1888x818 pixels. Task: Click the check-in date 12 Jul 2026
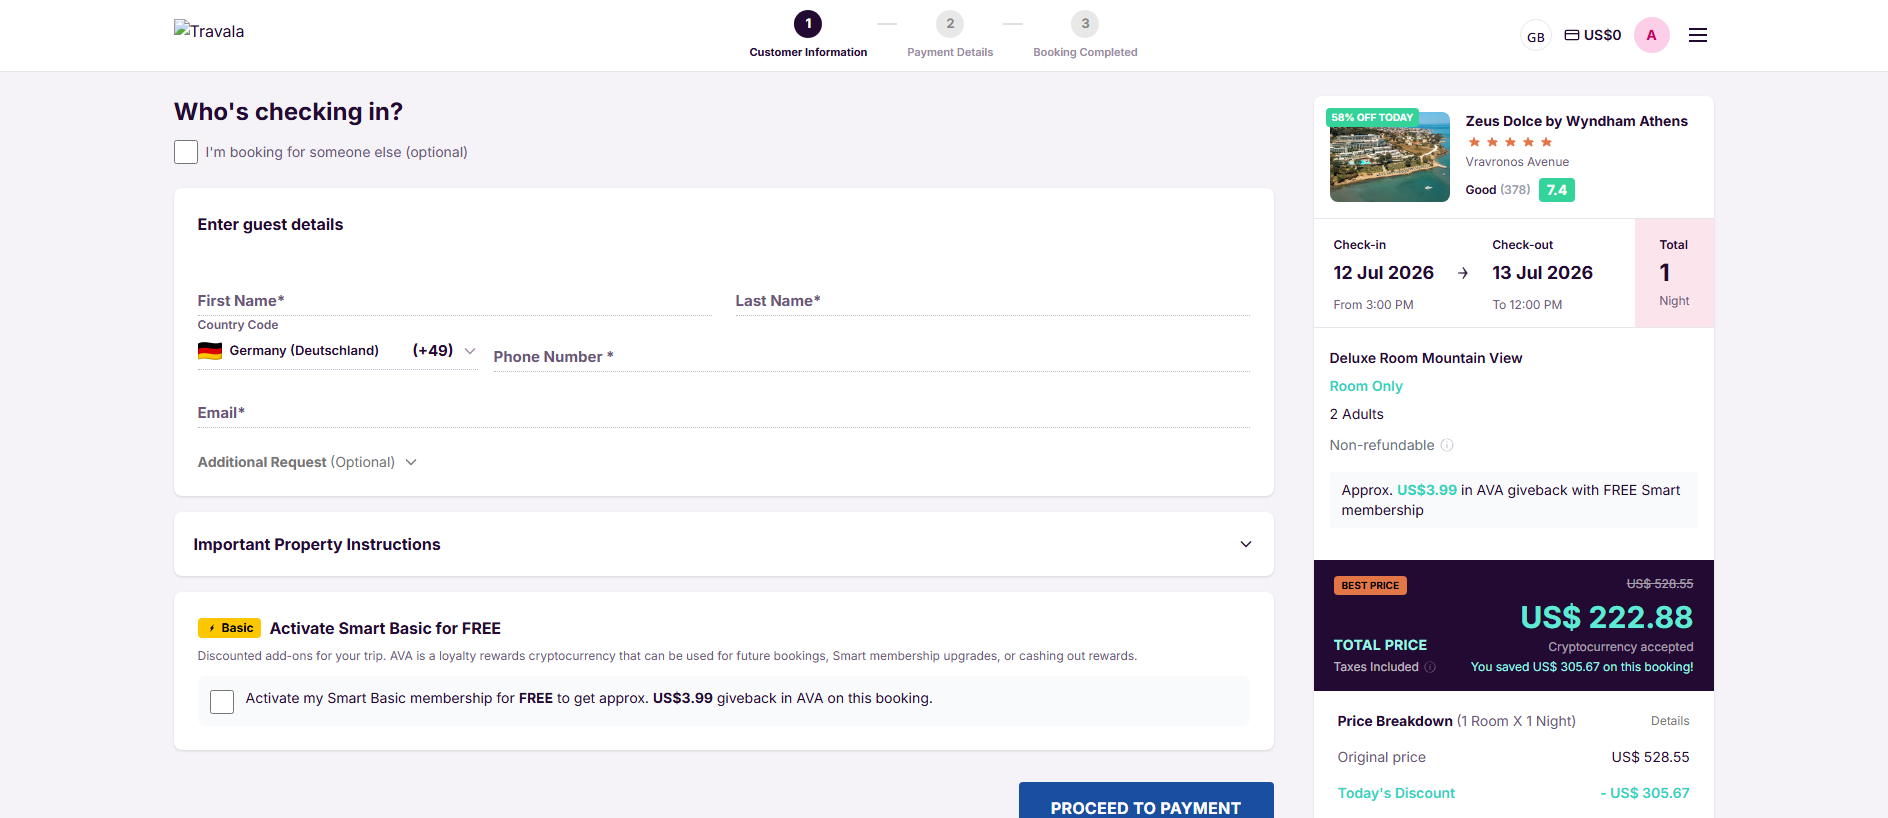[1384, 273]
